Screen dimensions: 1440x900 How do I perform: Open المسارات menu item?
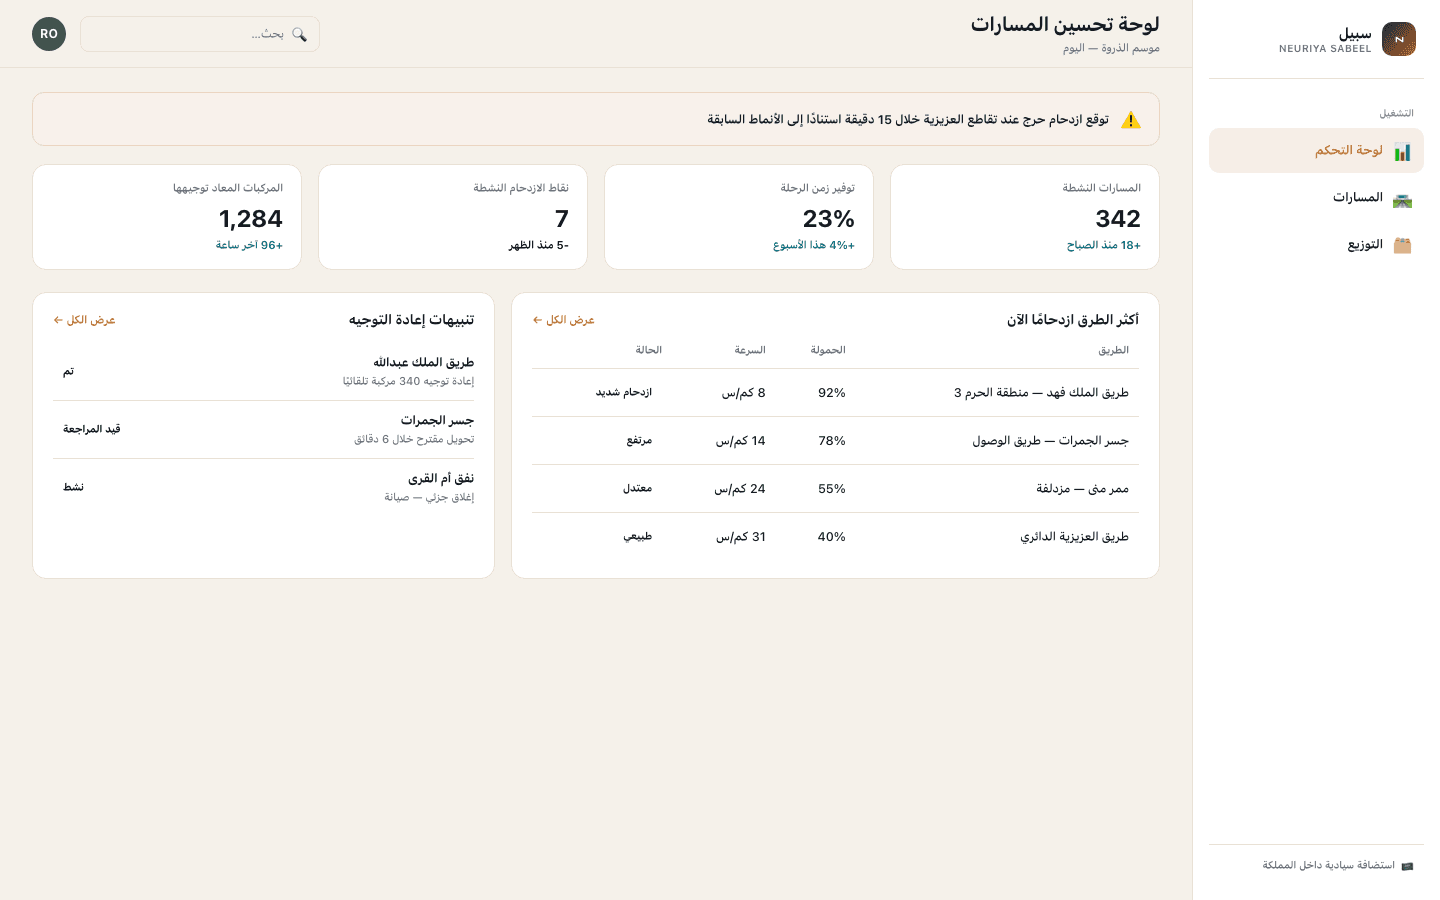click(1316, 198)
